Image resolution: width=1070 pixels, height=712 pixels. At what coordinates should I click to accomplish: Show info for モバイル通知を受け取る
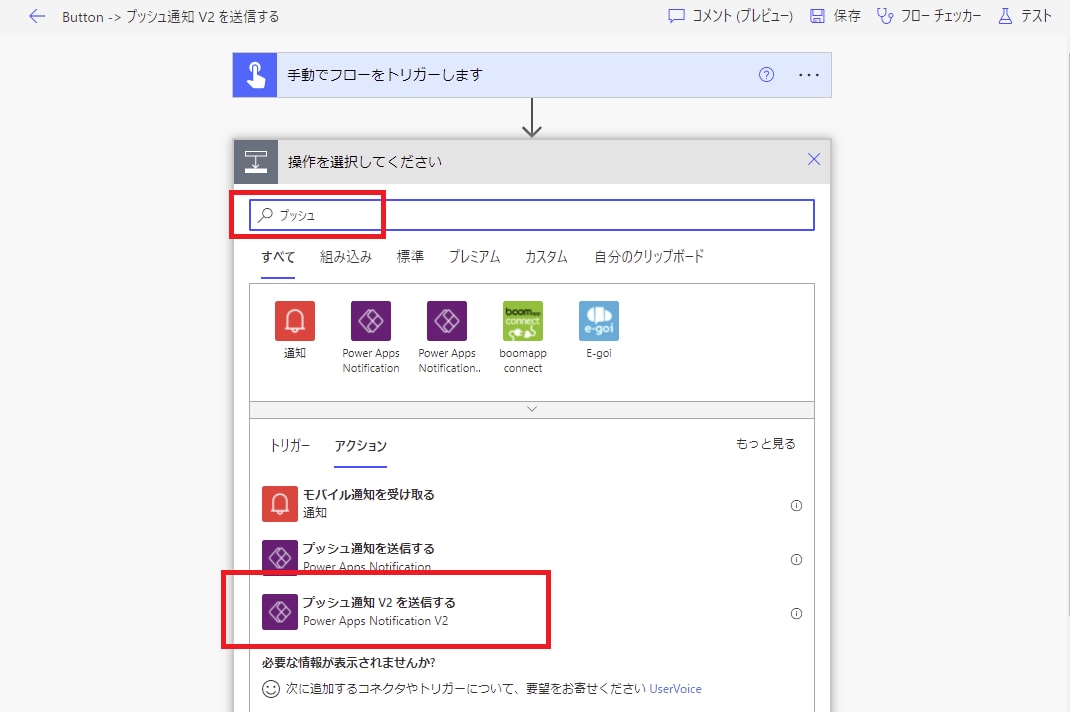click(x=796, y=506)
